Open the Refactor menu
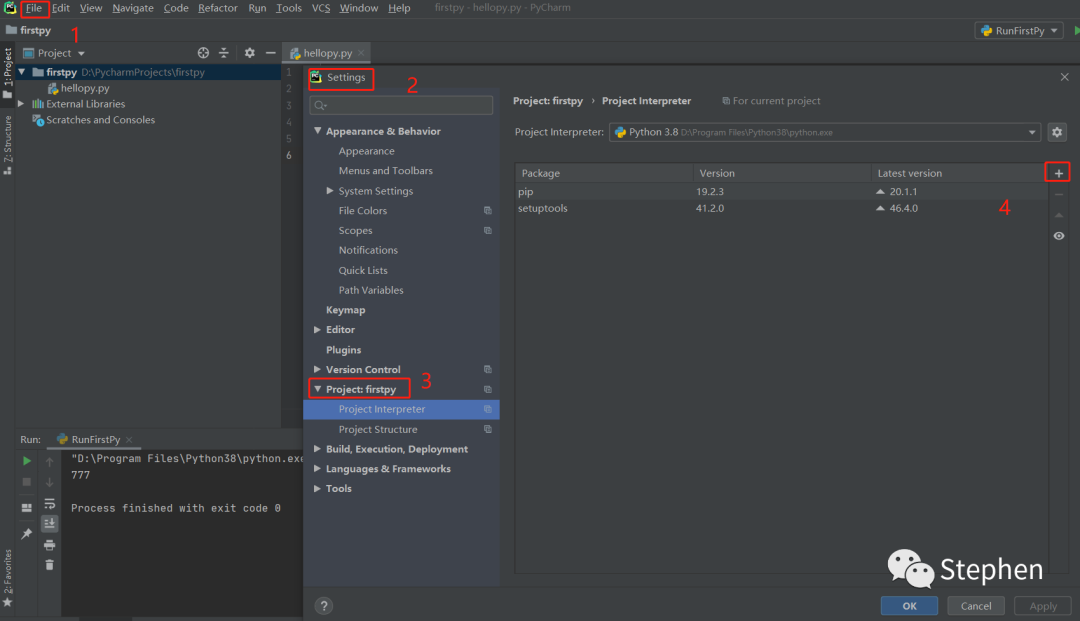 [218, 8]
